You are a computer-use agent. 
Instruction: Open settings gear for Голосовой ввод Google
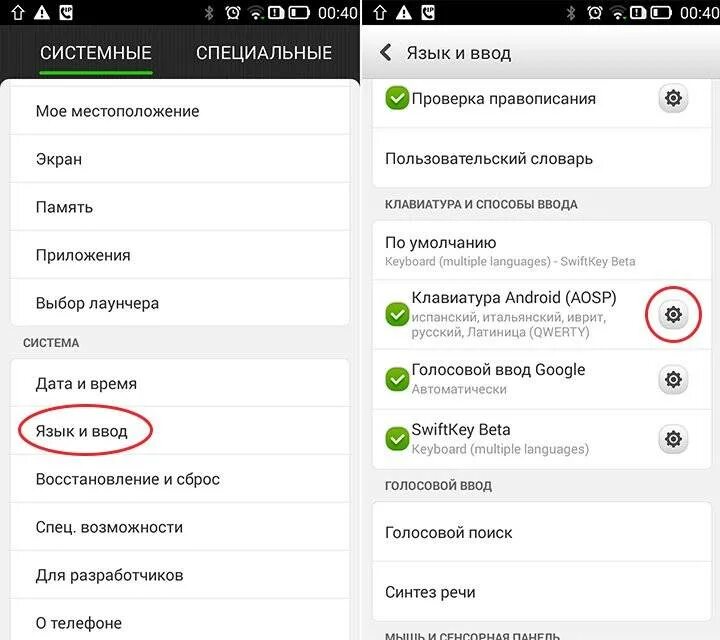(673, 379)
